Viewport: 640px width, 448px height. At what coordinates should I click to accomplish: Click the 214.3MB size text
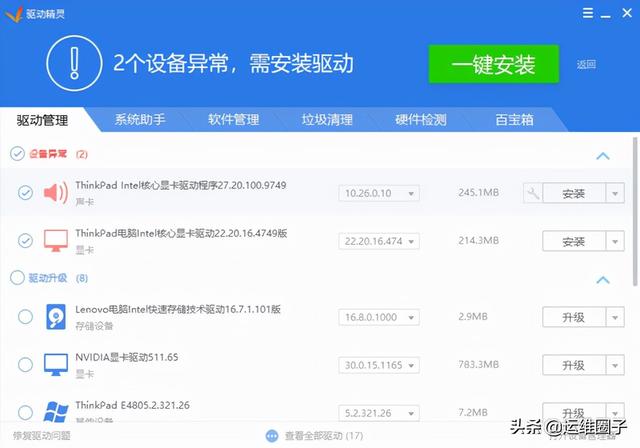[x=478, y=240]
